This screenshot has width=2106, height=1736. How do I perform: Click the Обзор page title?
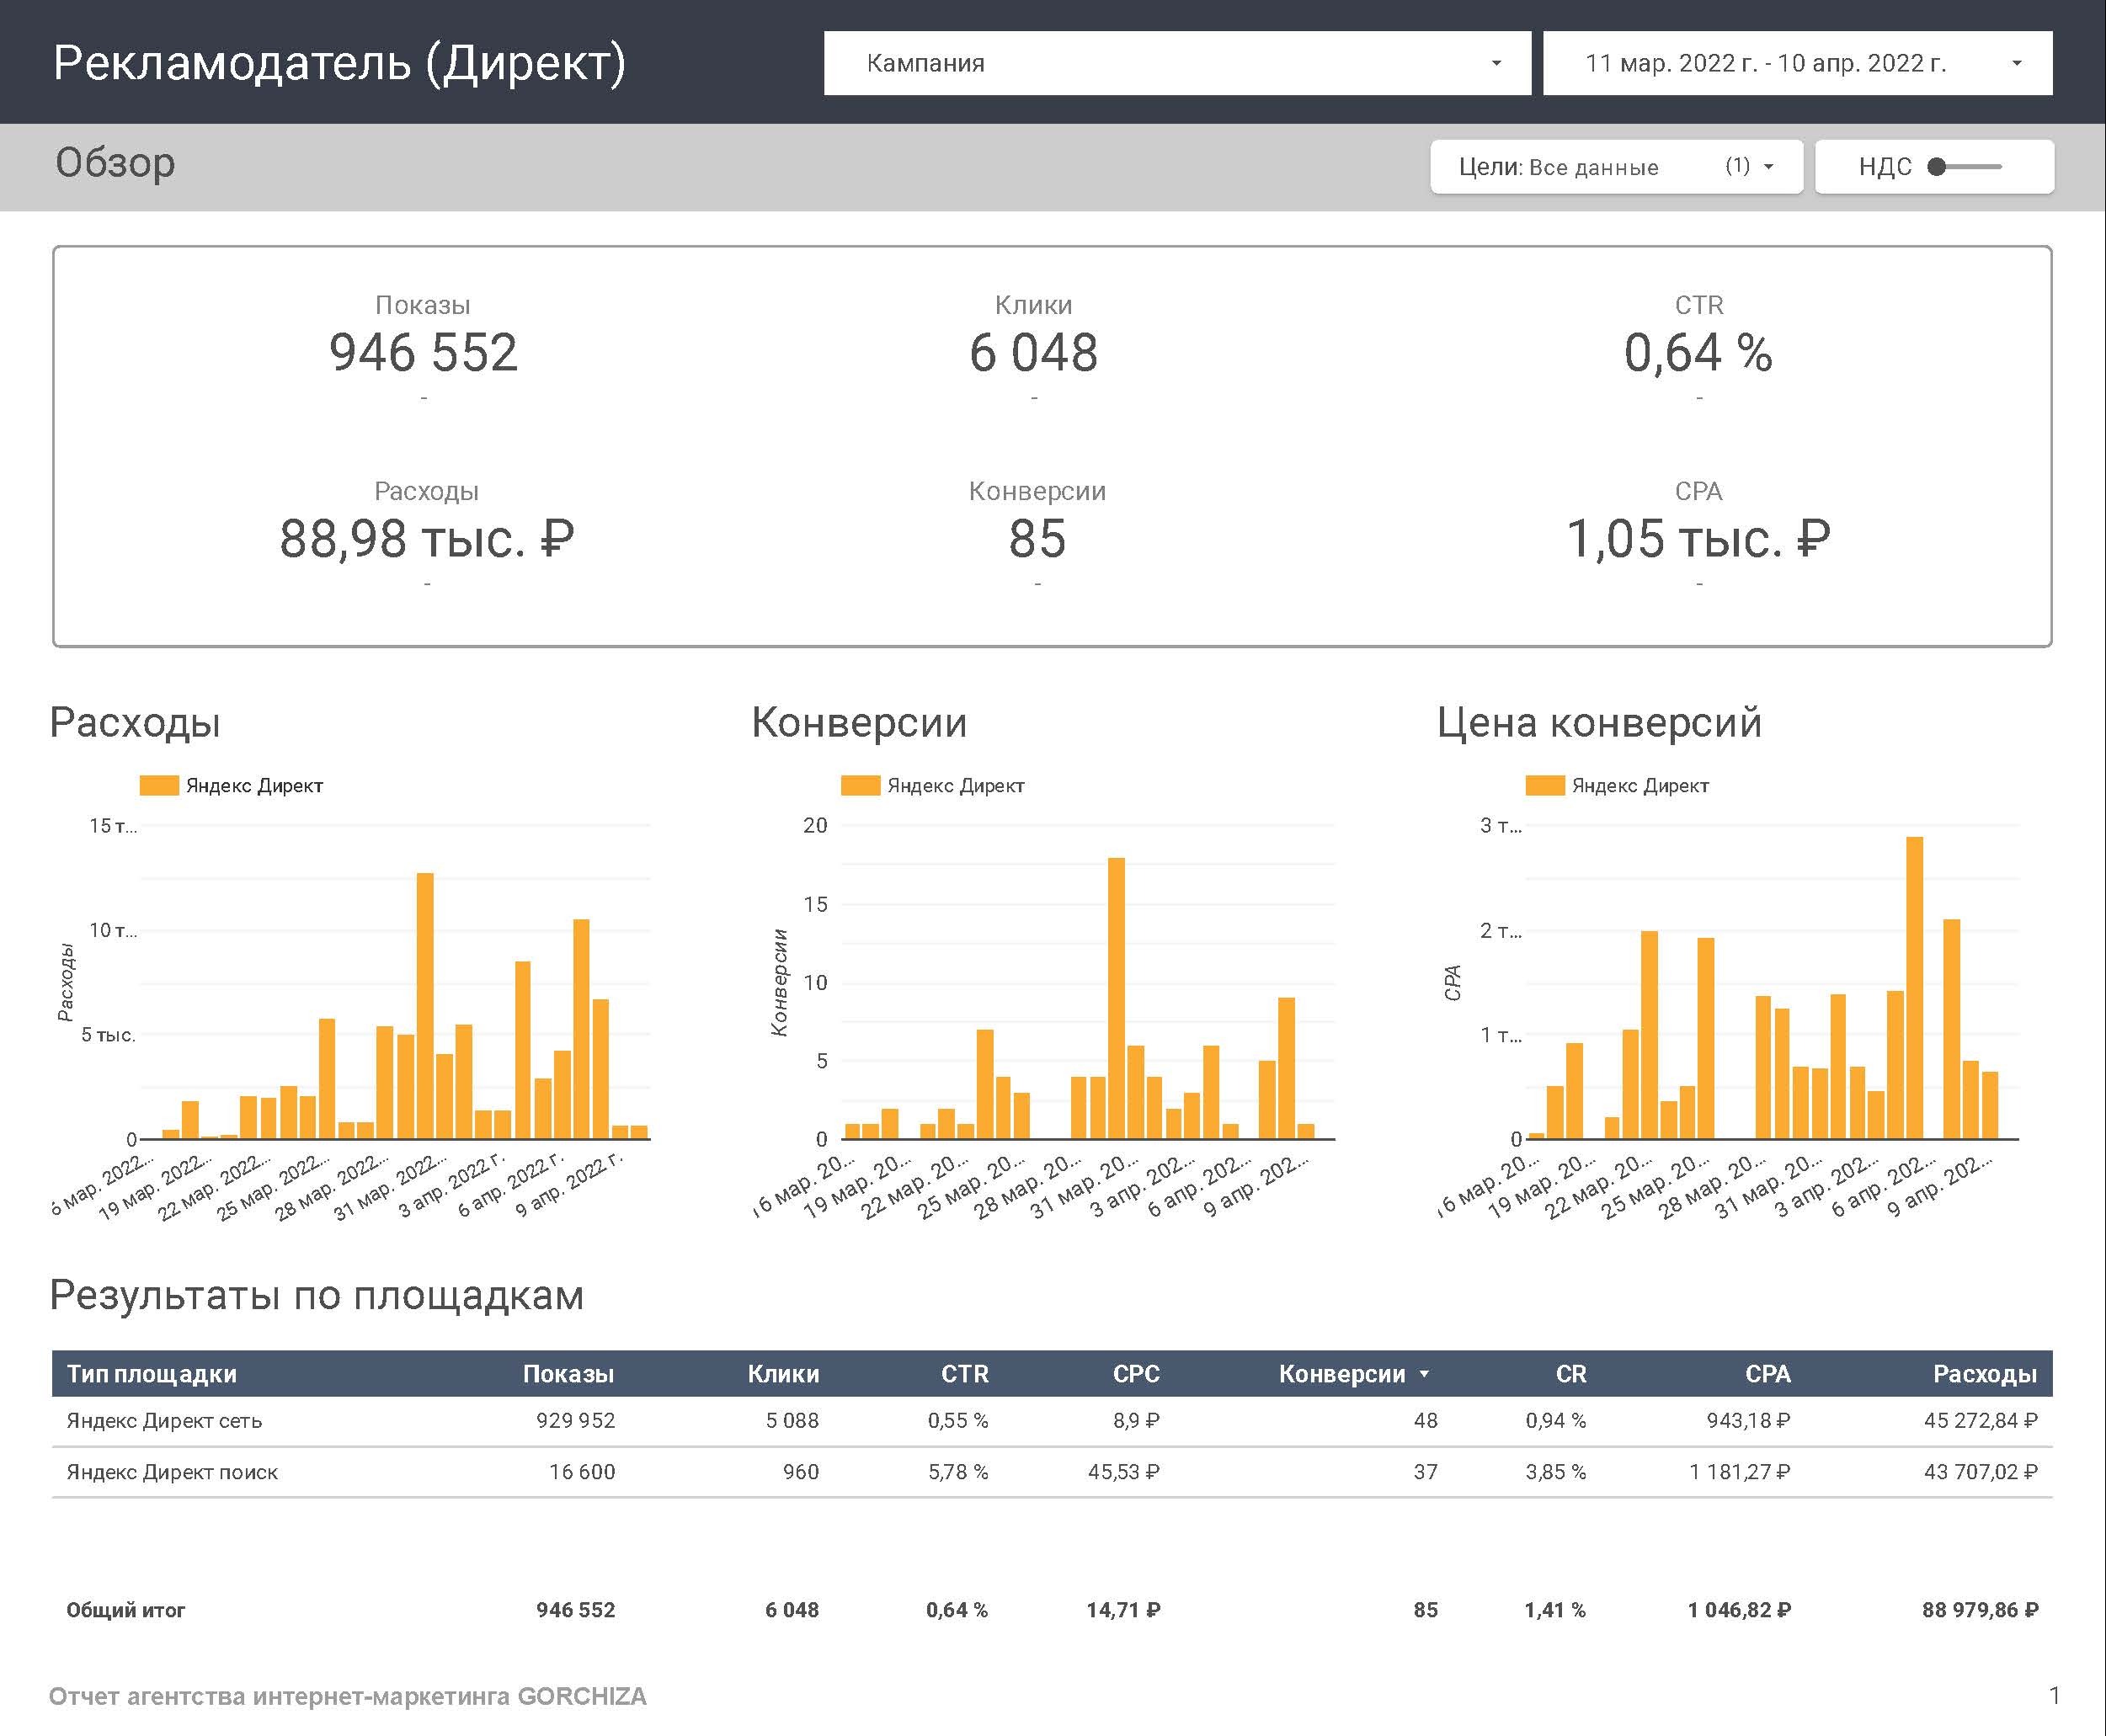pyautogui.click(x=115, y=163)
